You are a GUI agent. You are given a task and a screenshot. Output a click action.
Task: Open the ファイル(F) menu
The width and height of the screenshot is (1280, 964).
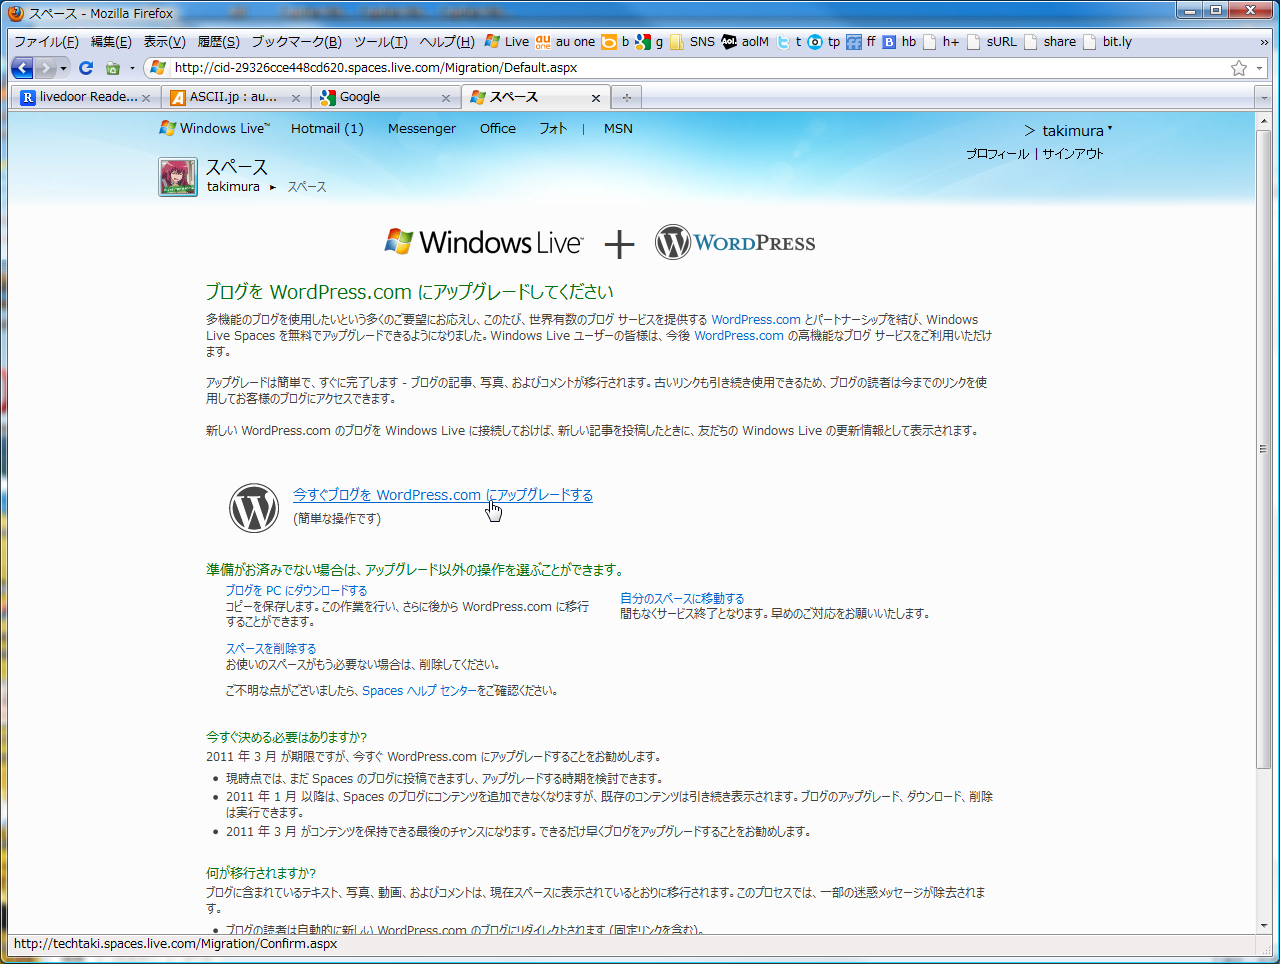[x=46, y=42]
